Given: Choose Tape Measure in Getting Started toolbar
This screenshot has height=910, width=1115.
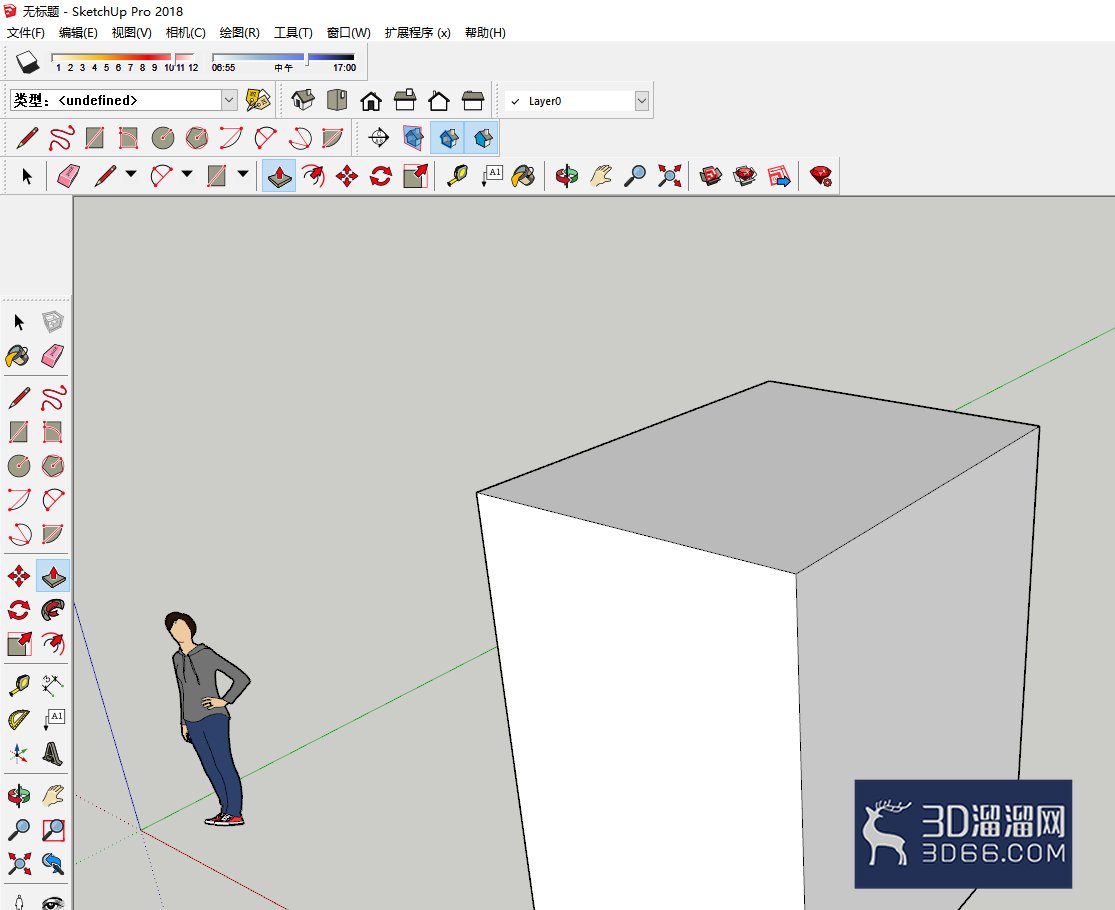Looking at the screenshot, I should [457, 176].
